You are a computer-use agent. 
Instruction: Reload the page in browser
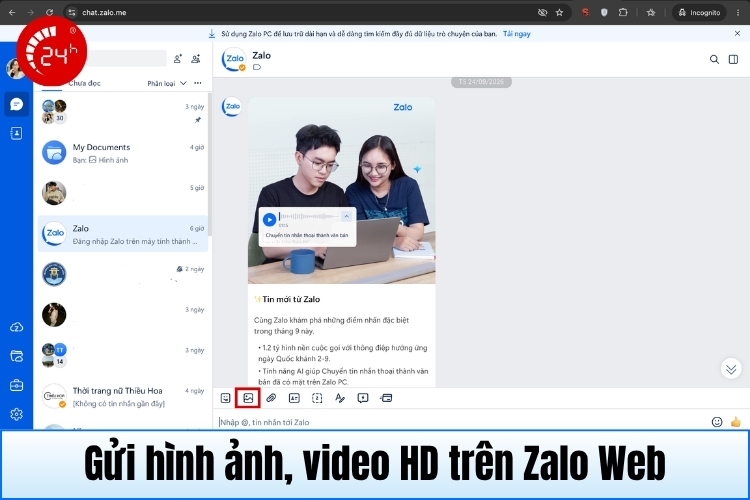click(x=49, y=12)
